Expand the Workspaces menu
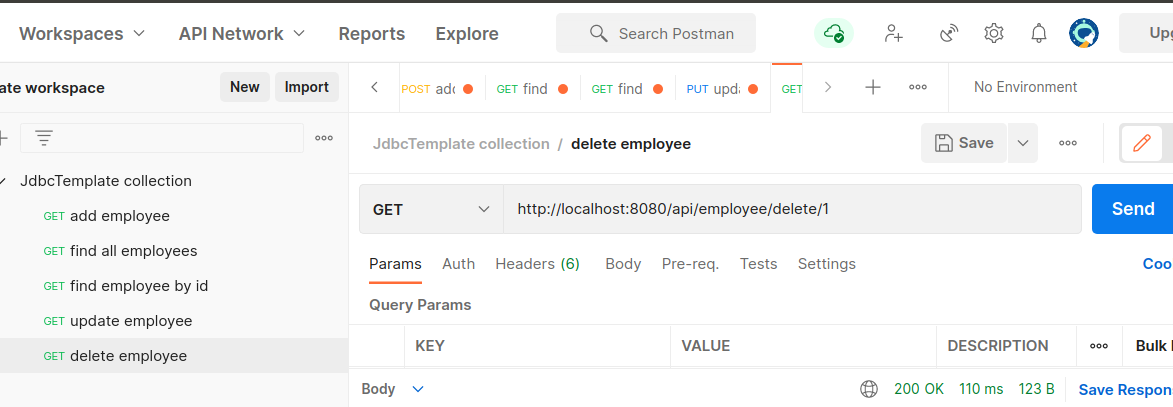The height and width of the screenshot is (407, 1173). (x=82, y=34)
